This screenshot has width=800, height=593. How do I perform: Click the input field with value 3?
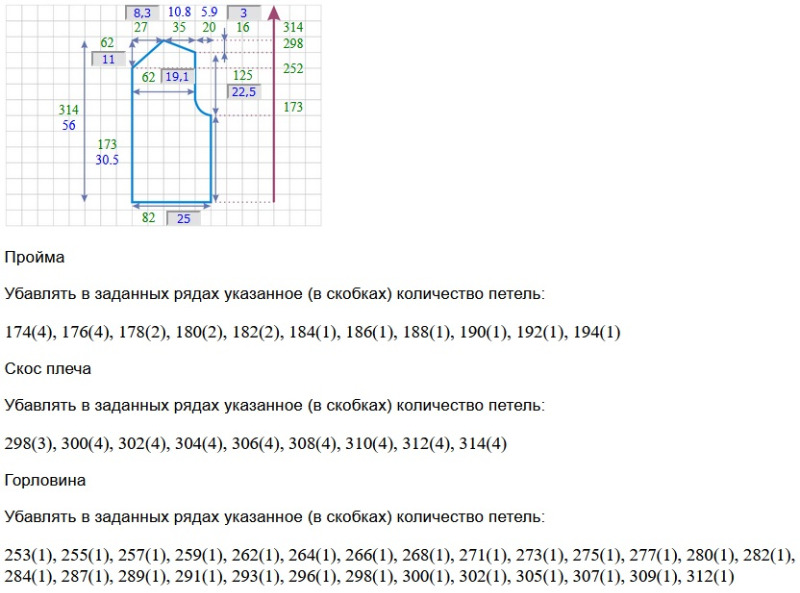pos(244,13)
